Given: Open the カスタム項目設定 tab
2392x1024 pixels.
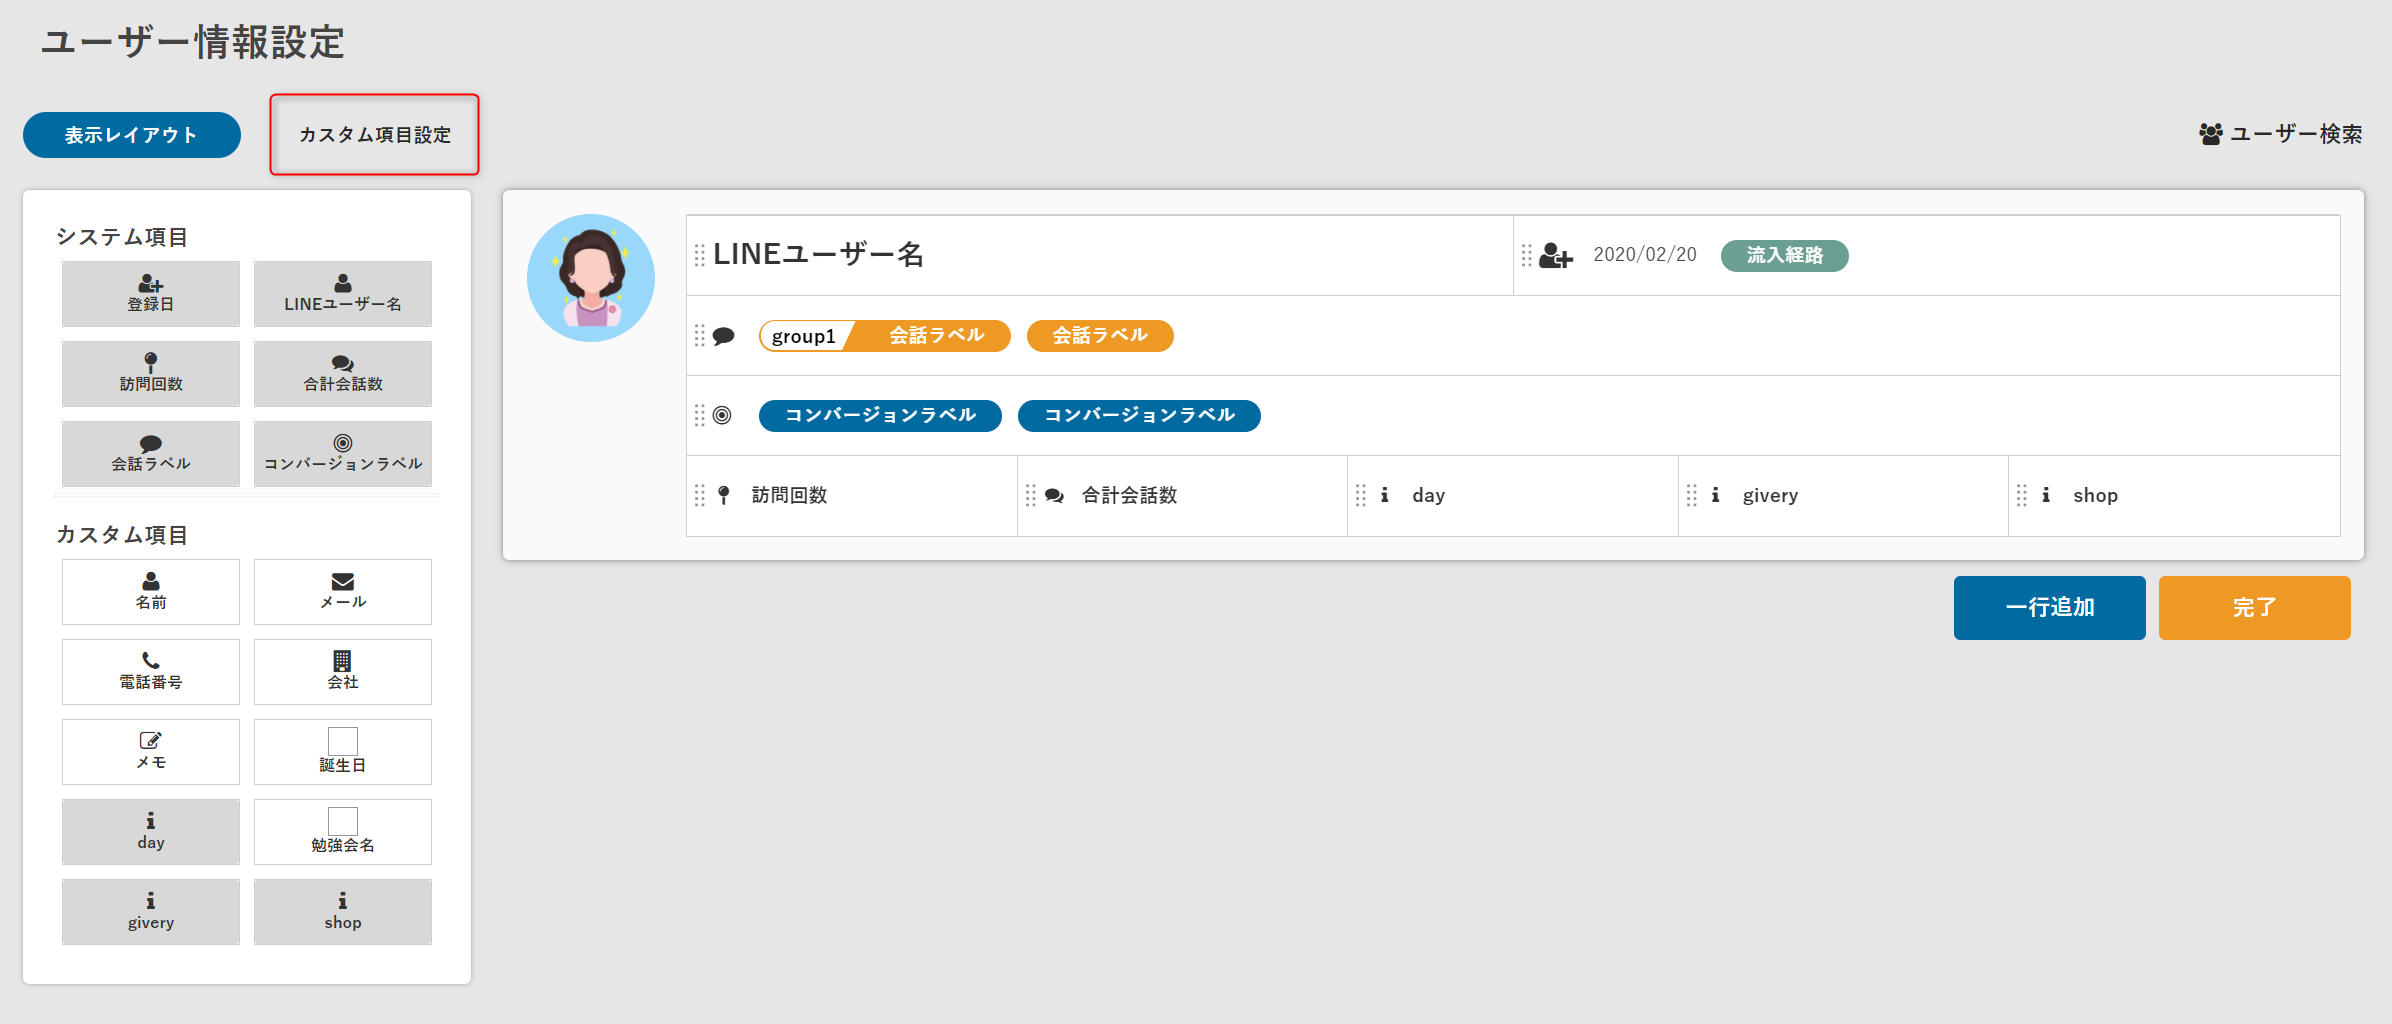Looking at the screenshot, I should click(375, 135).
